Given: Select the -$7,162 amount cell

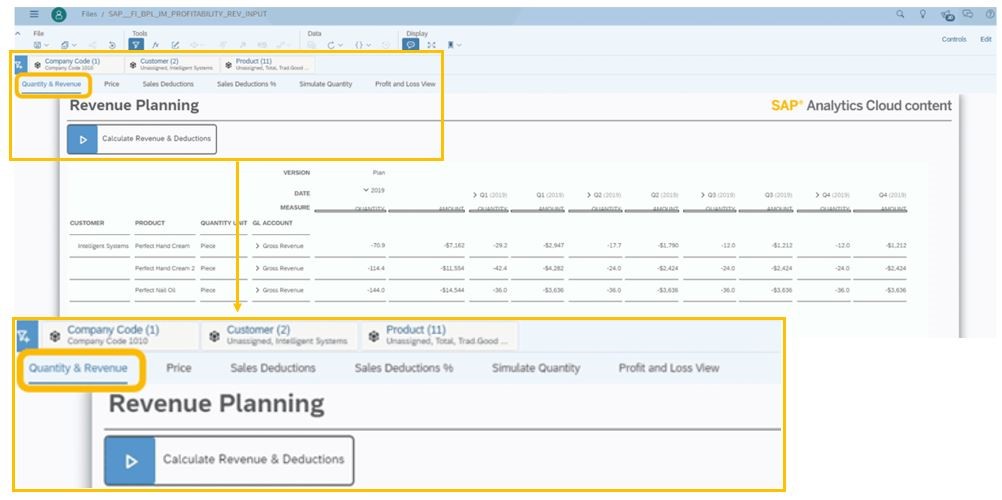Looking at the screenshot, I should [x=452, y=246].
